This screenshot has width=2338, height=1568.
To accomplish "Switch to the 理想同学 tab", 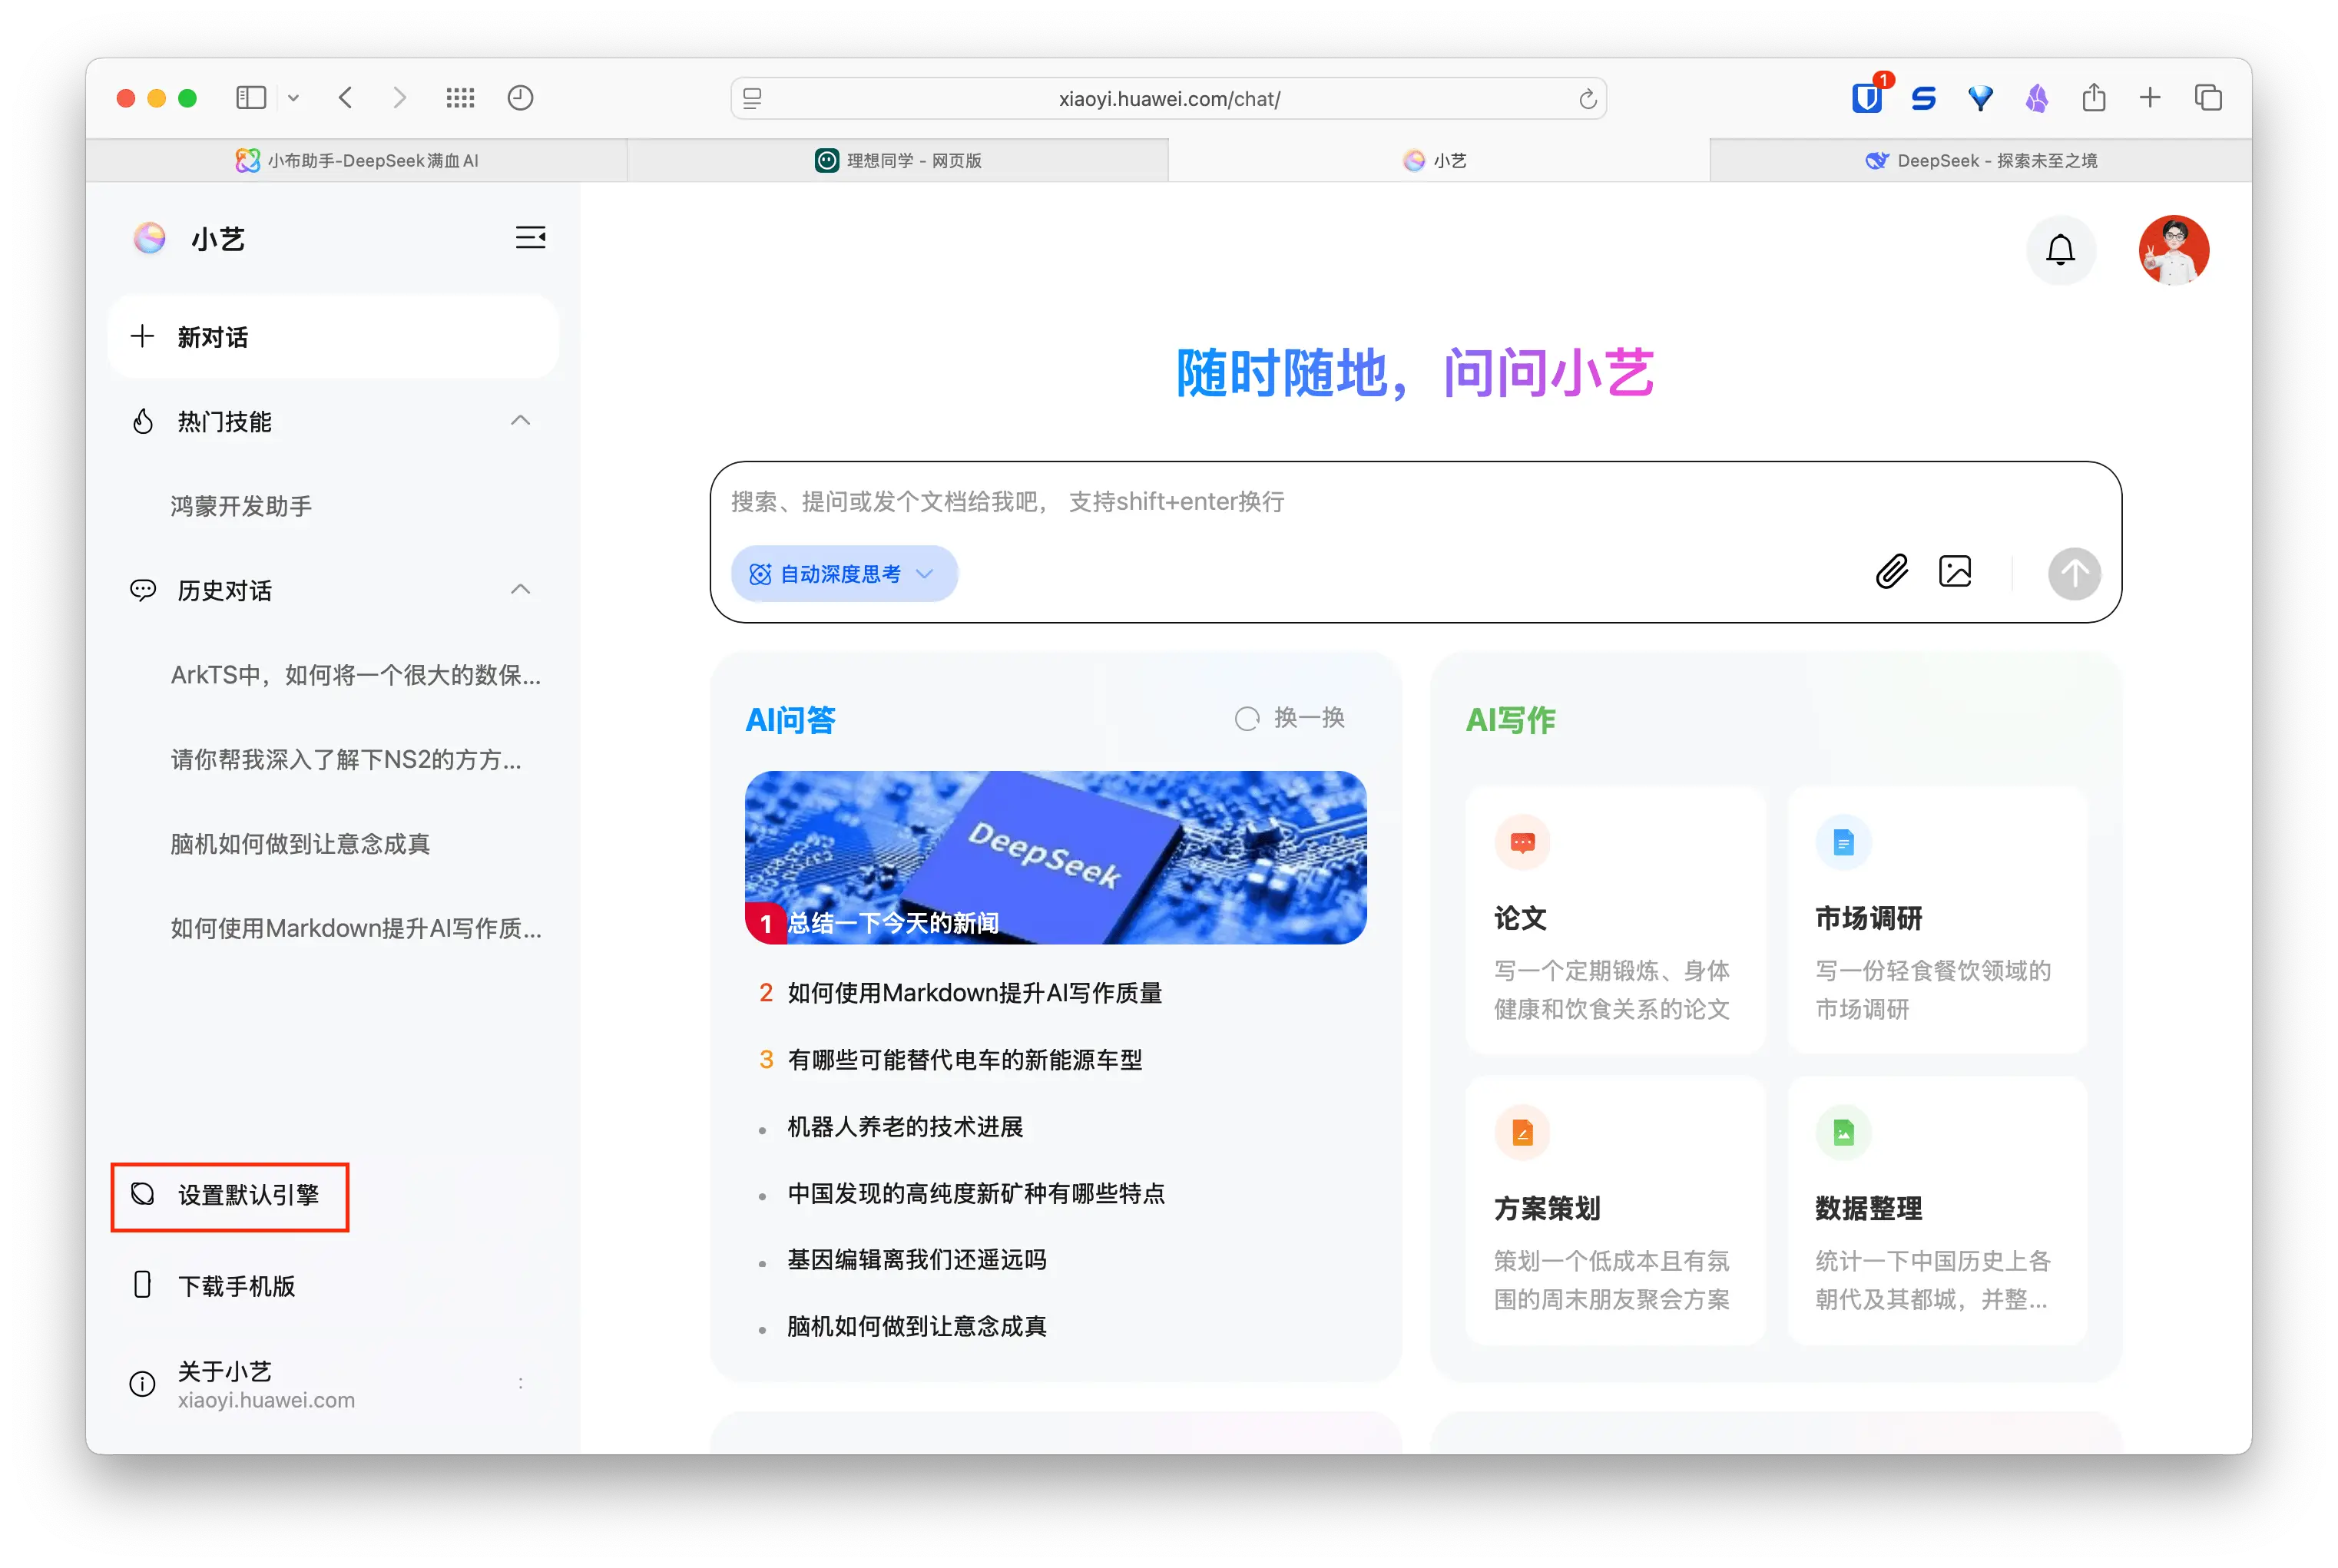I will coord(897,160).
